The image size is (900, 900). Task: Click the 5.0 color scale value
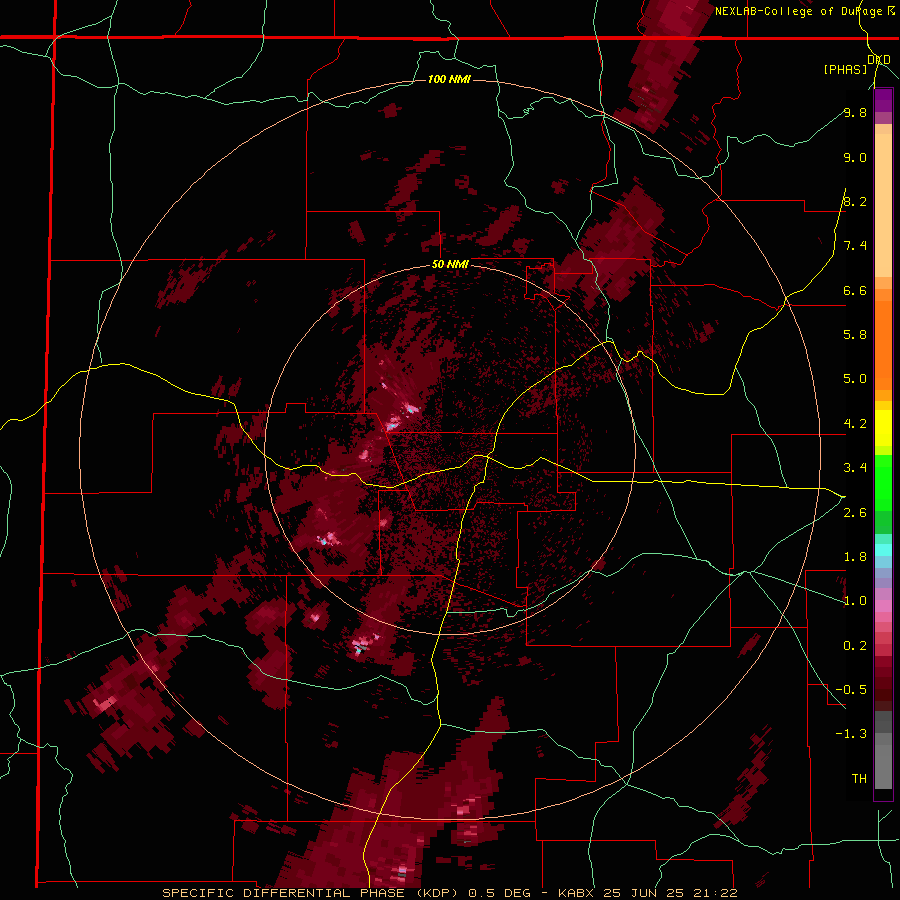(x=855, y=379)
